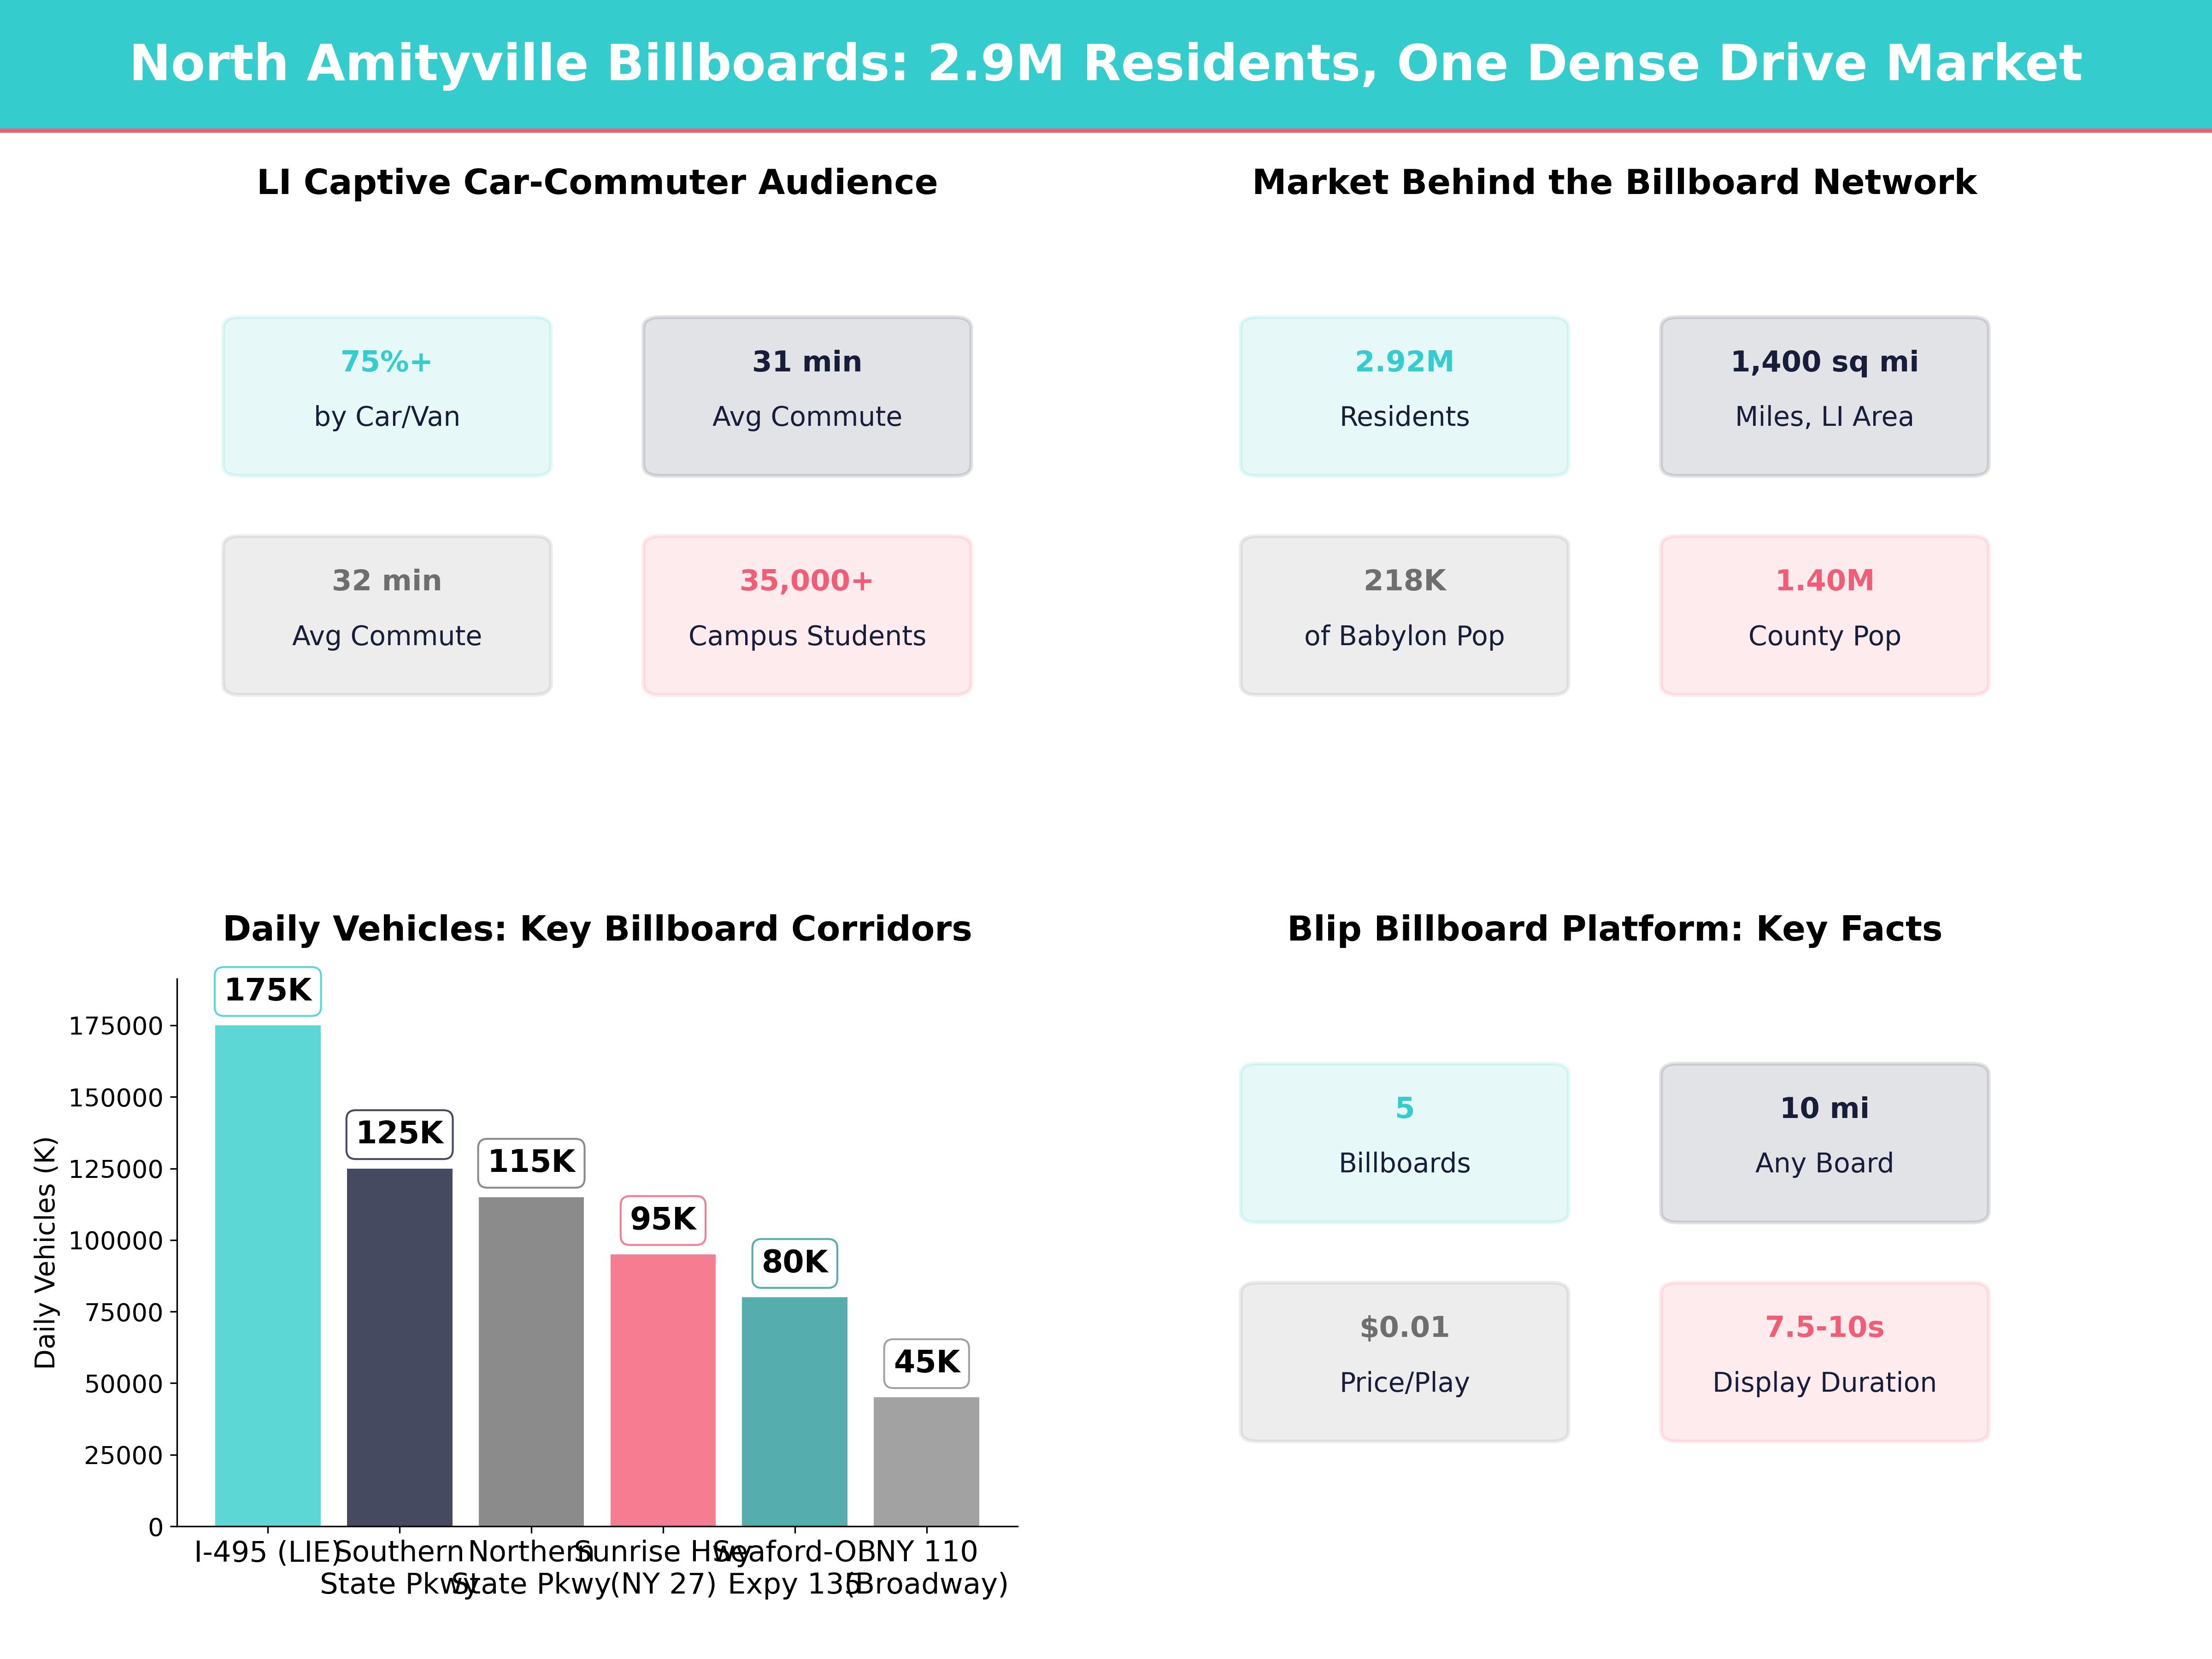Click the '125K' bar label

point(400,1134)
